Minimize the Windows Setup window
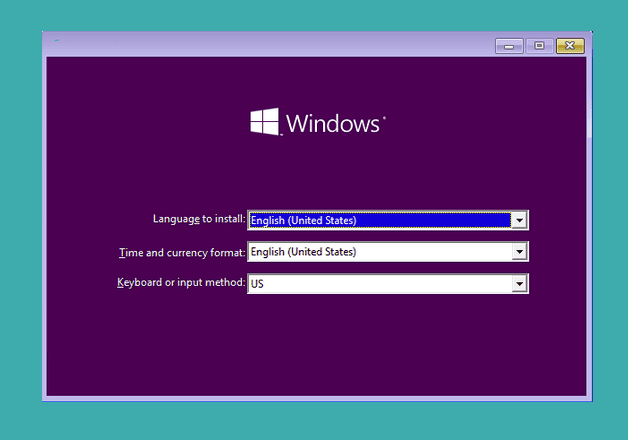This screenshot has height=440, width=628. 509,46
